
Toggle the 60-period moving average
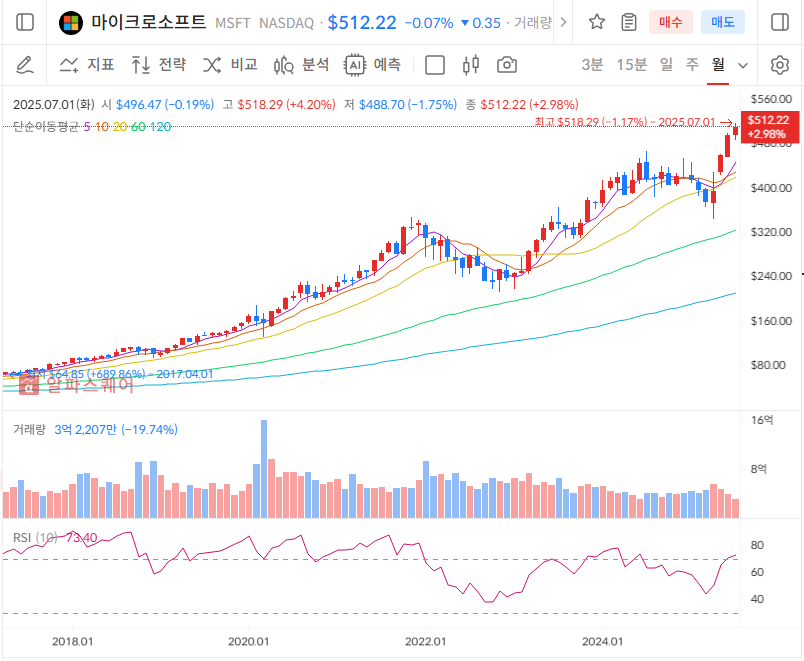tap(138, 127)
